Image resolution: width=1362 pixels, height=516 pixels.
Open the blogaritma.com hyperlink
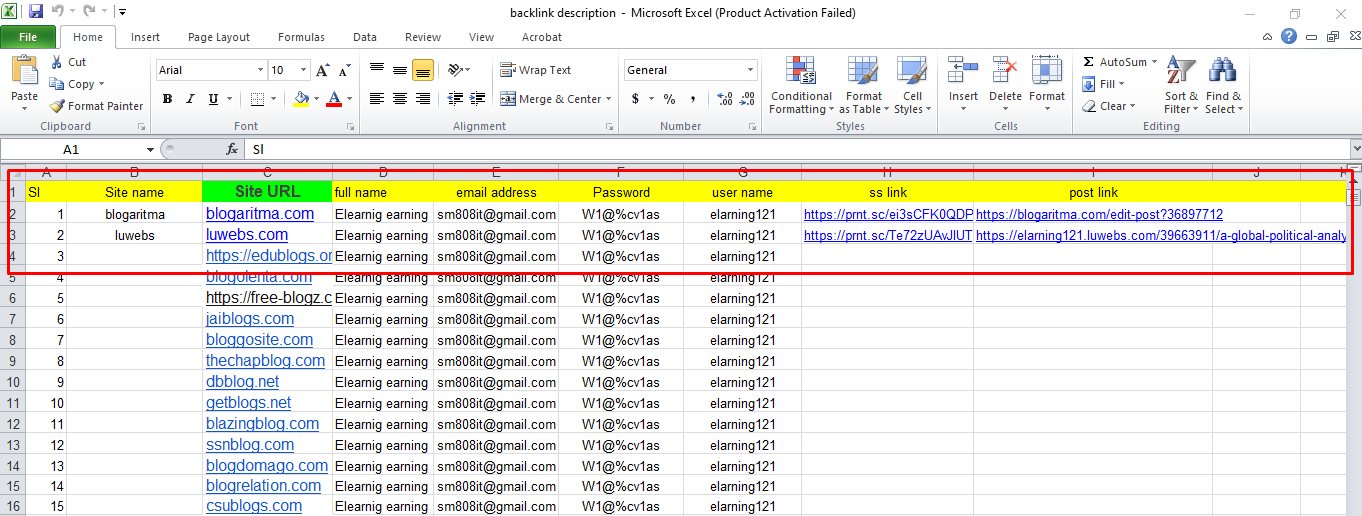260,214
